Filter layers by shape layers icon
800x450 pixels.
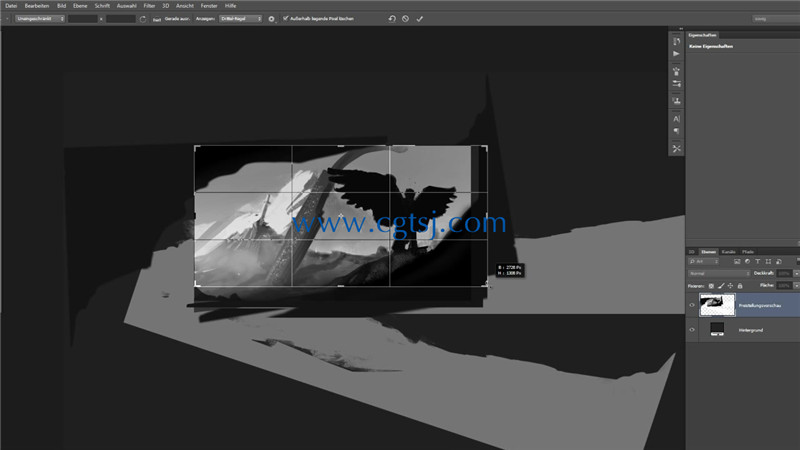click(x=768, y=261)
